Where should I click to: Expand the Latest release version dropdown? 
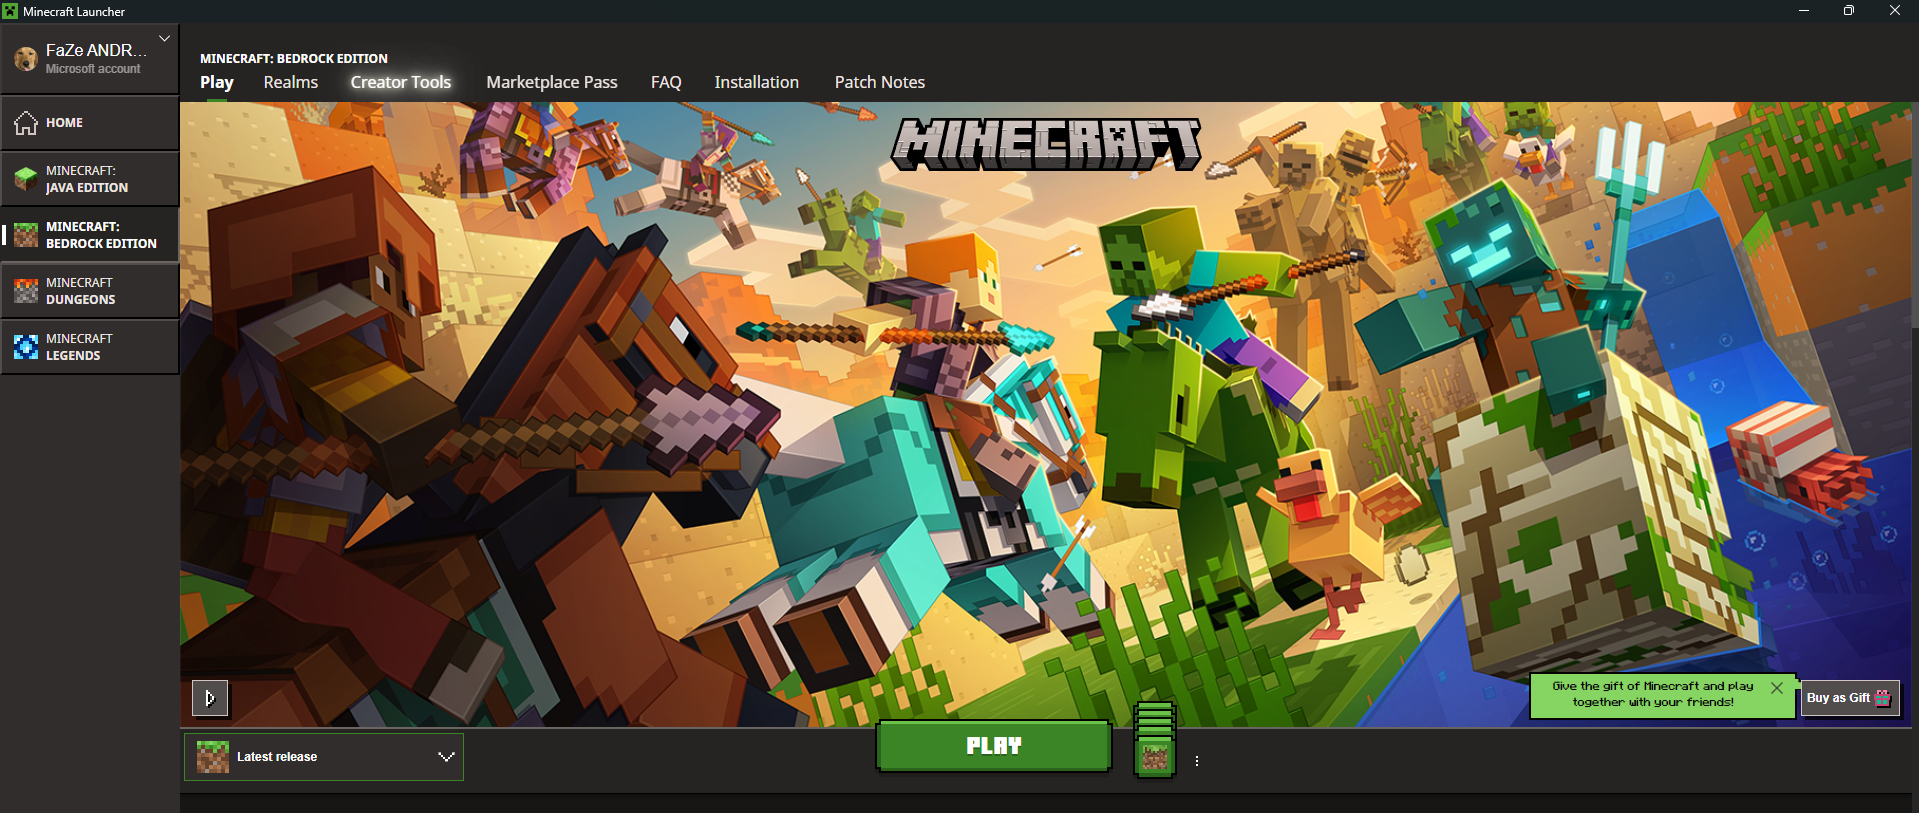pyautogui.click(x=324, y=757)
